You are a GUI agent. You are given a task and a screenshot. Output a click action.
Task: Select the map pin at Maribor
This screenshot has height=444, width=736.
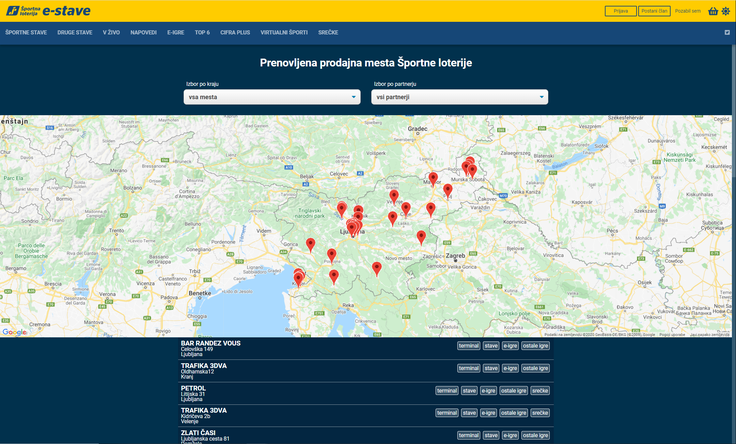pyautogui.click(x=433, y=179)
